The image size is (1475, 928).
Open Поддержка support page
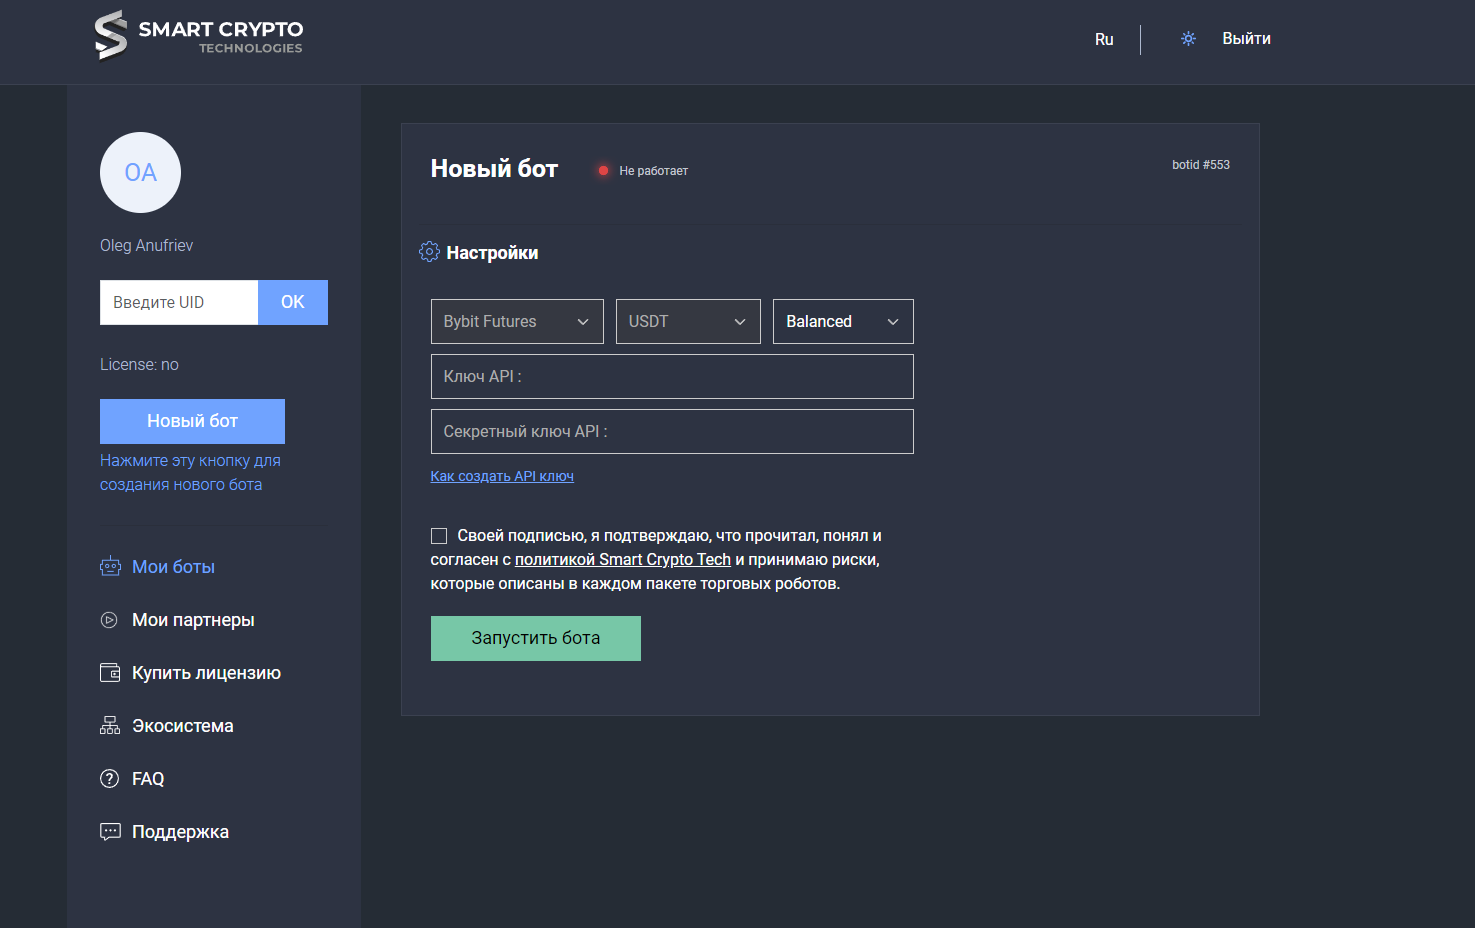(x=180, y=832)
